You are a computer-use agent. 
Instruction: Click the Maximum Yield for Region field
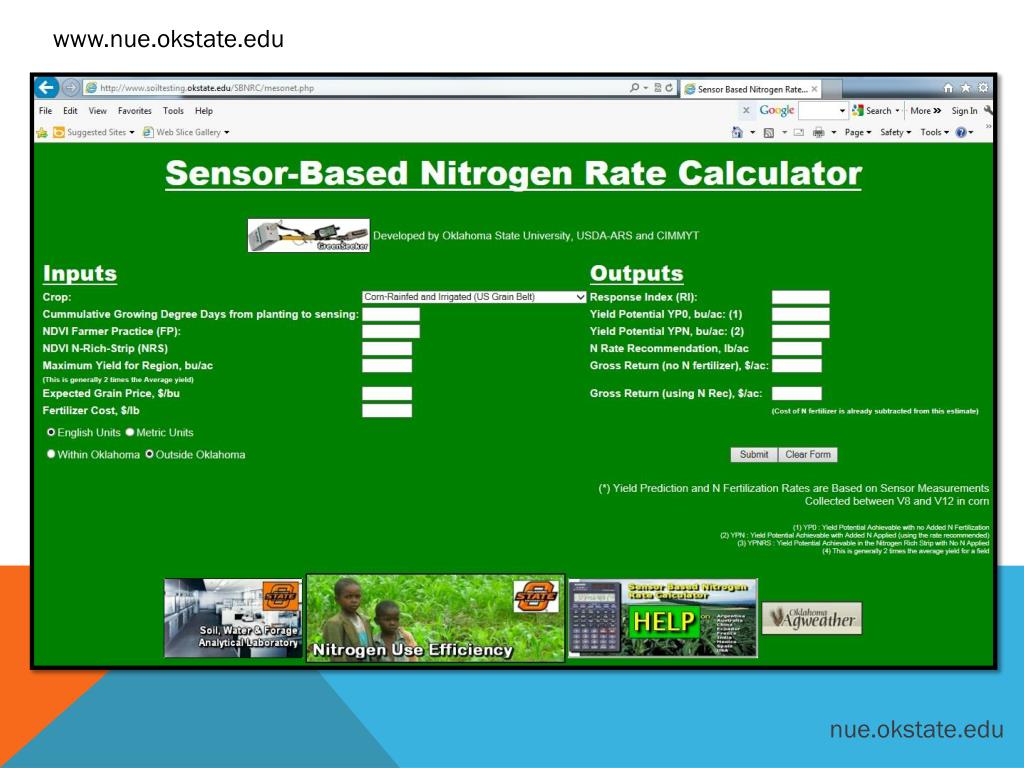click(x=387, y=365)
